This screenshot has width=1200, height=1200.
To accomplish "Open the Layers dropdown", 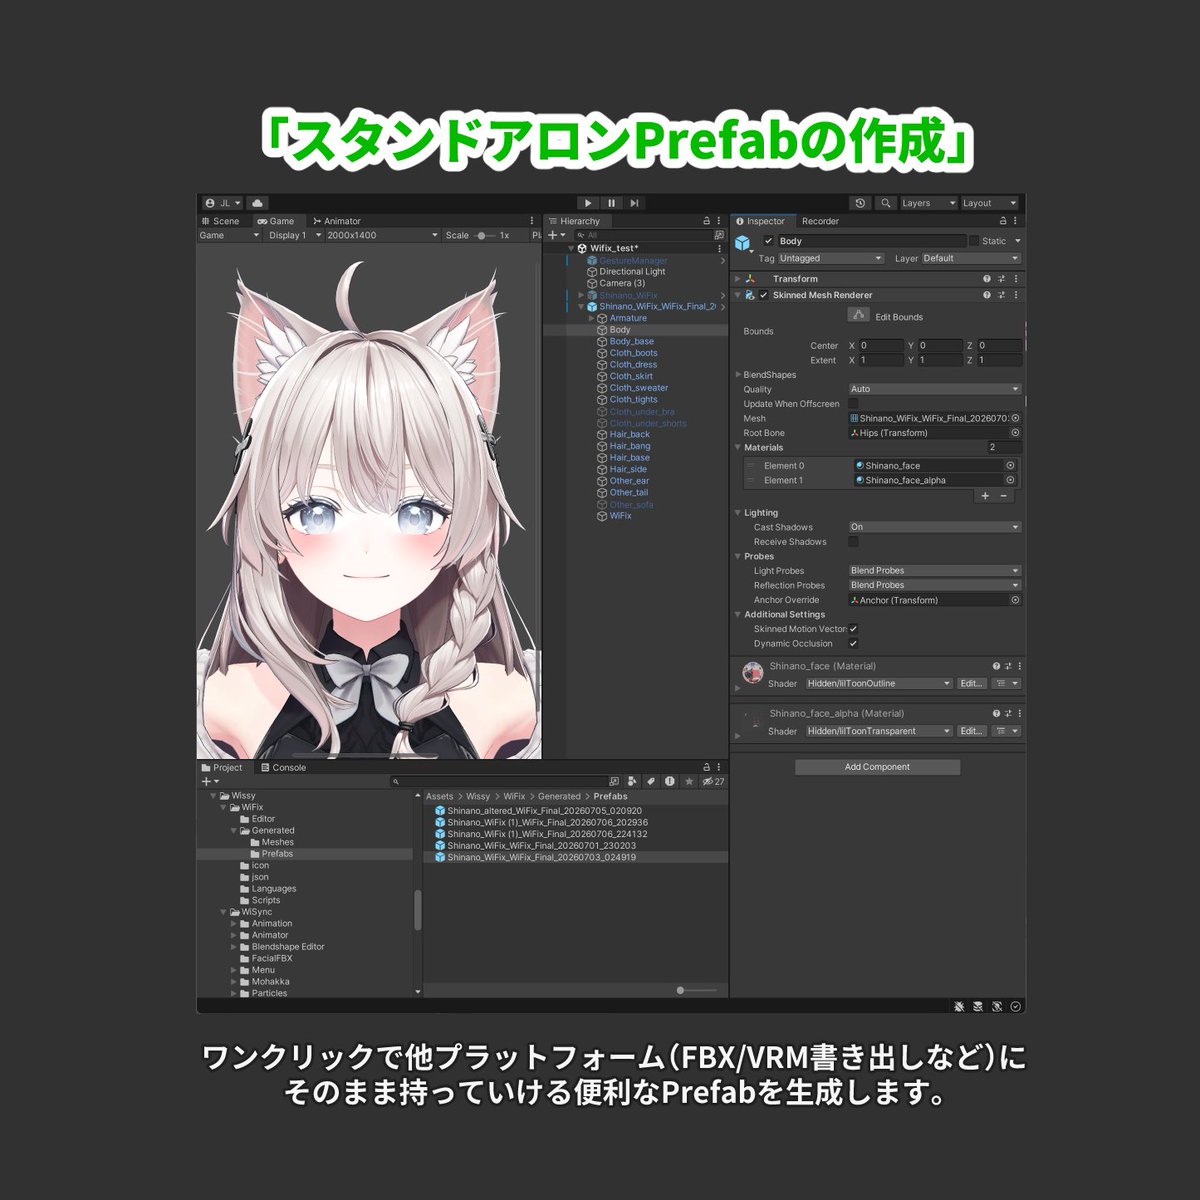I will pyautogui.click(x=928, y=203).
